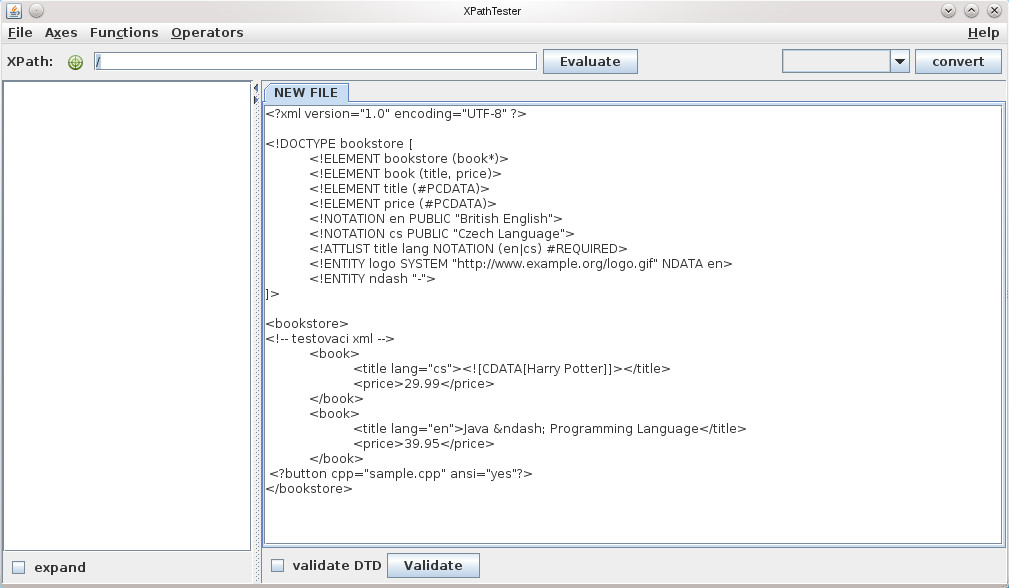This screenshot has width=1009, height=588.
Task: Open the File menu
Action: point(20,33)
